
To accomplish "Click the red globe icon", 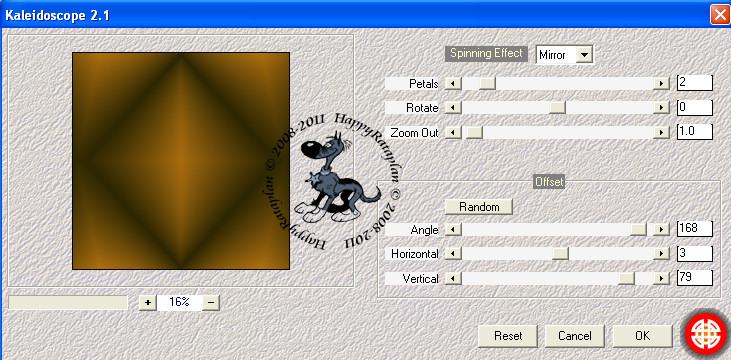I will coord(705,335).
